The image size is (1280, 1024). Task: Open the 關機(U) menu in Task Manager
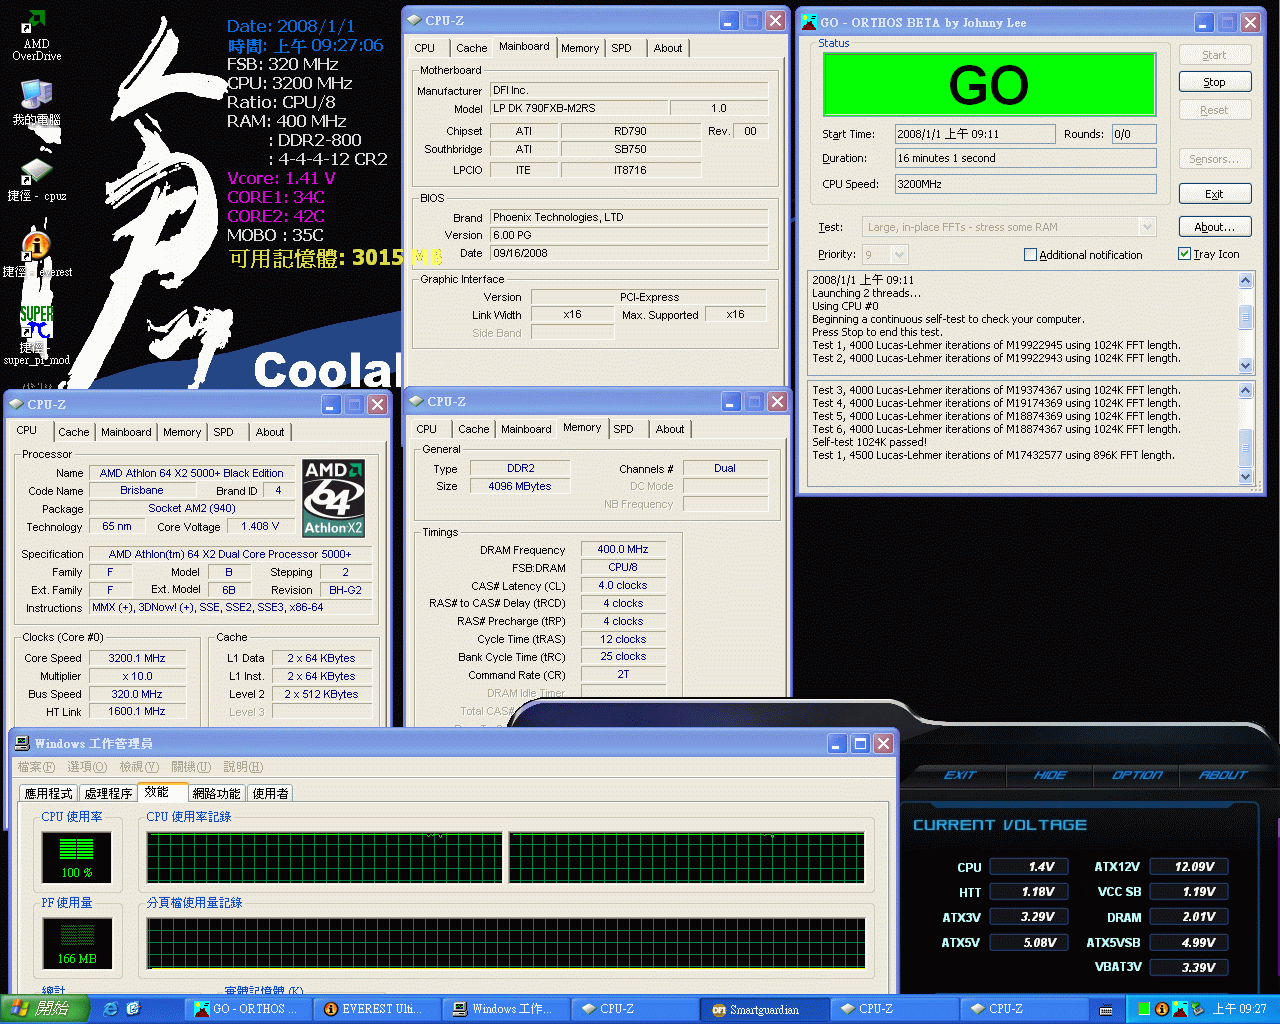(x=191, y=767)
